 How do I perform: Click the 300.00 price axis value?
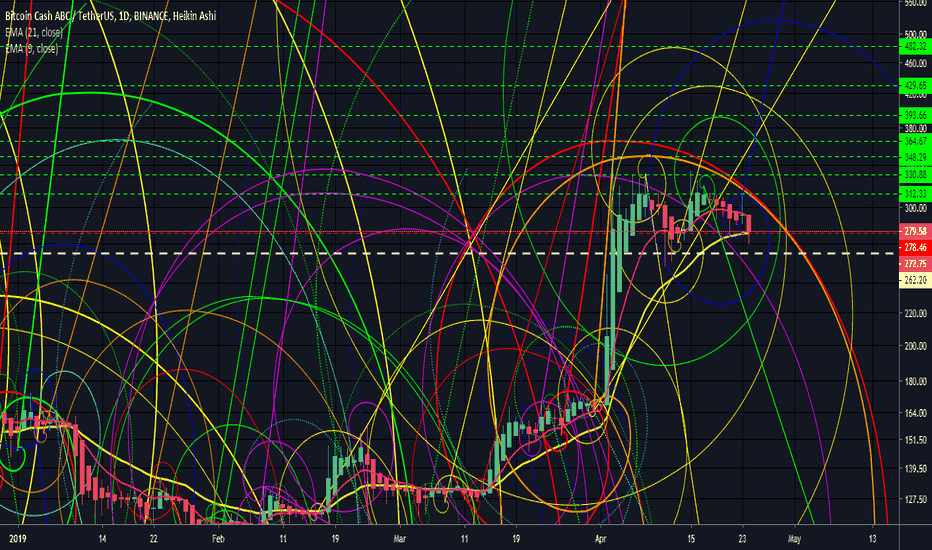[915, 208]
